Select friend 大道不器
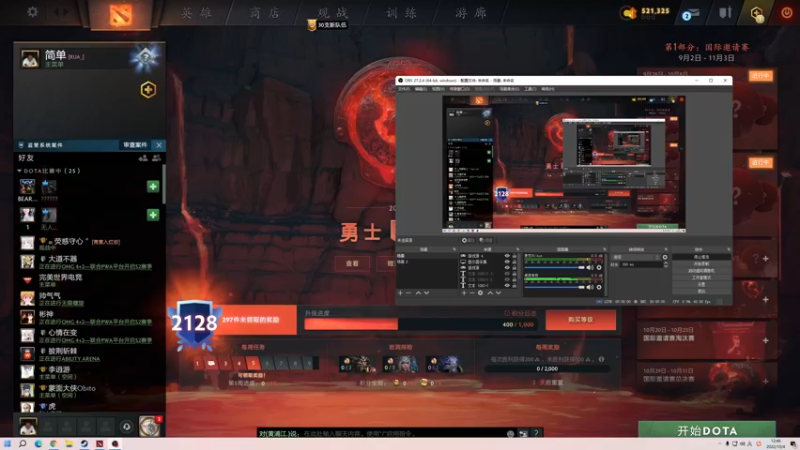 89,262
